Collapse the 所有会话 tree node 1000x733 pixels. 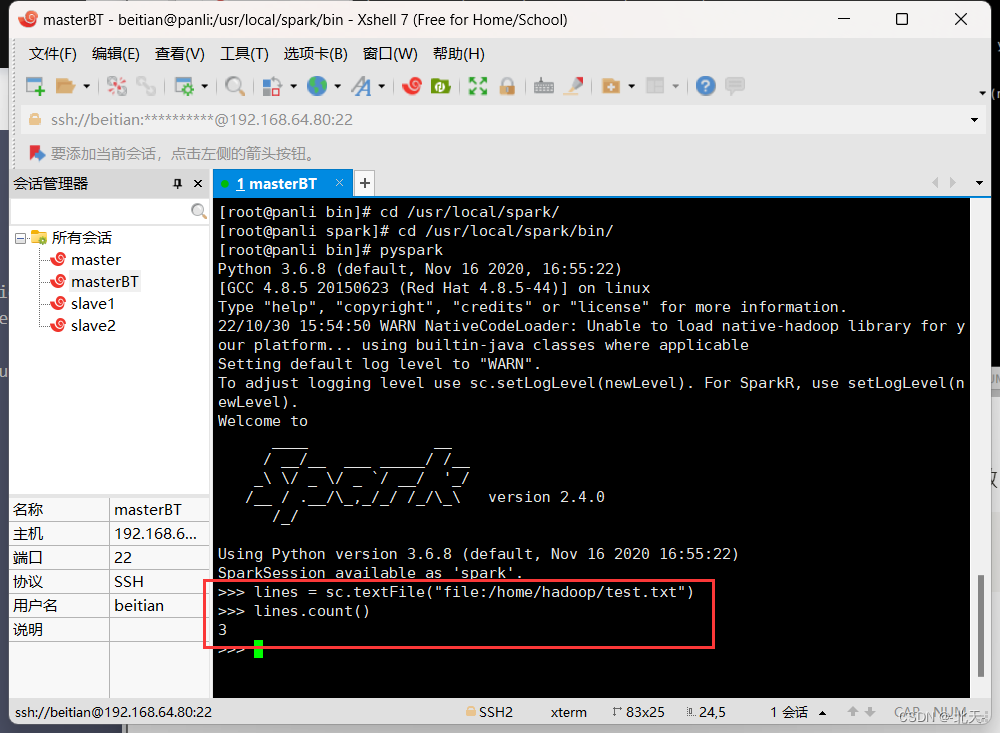[20, 238]
